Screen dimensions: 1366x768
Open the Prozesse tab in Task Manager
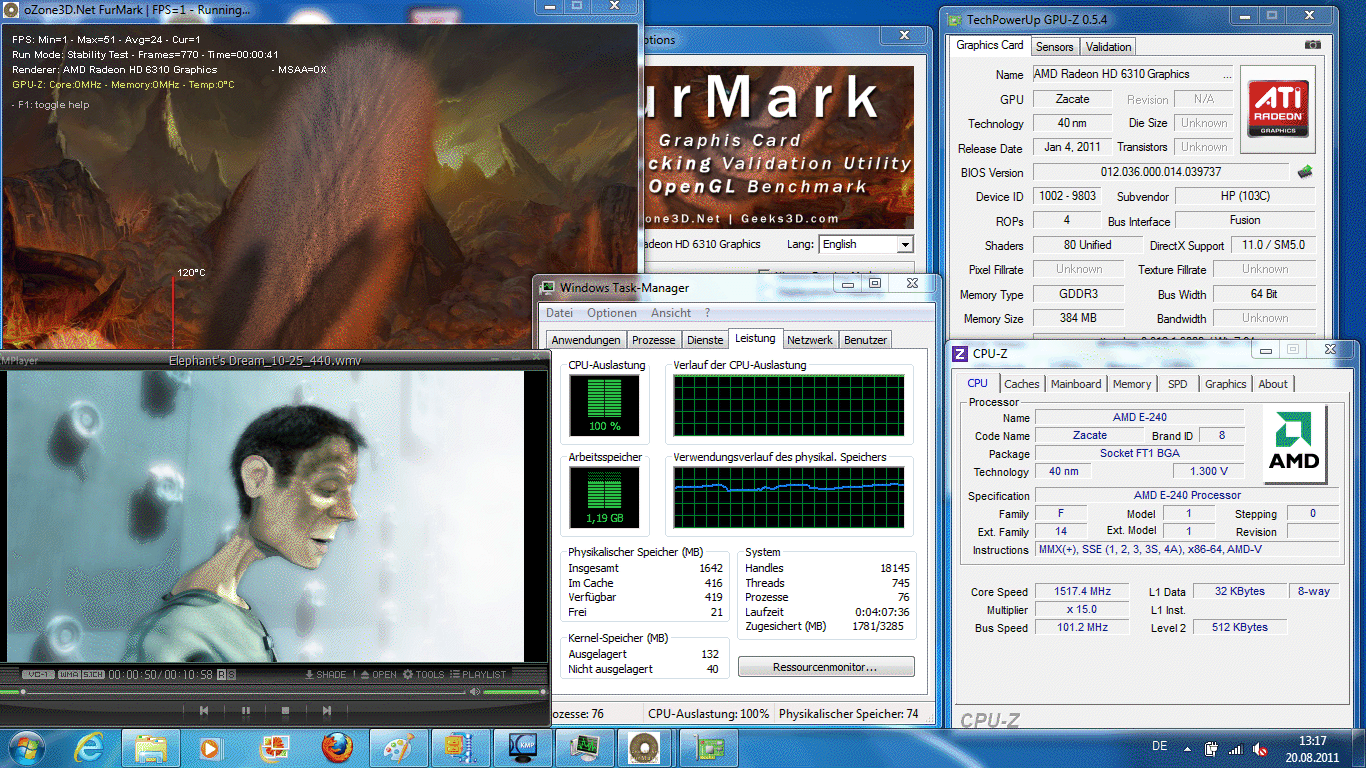[653, 340]
